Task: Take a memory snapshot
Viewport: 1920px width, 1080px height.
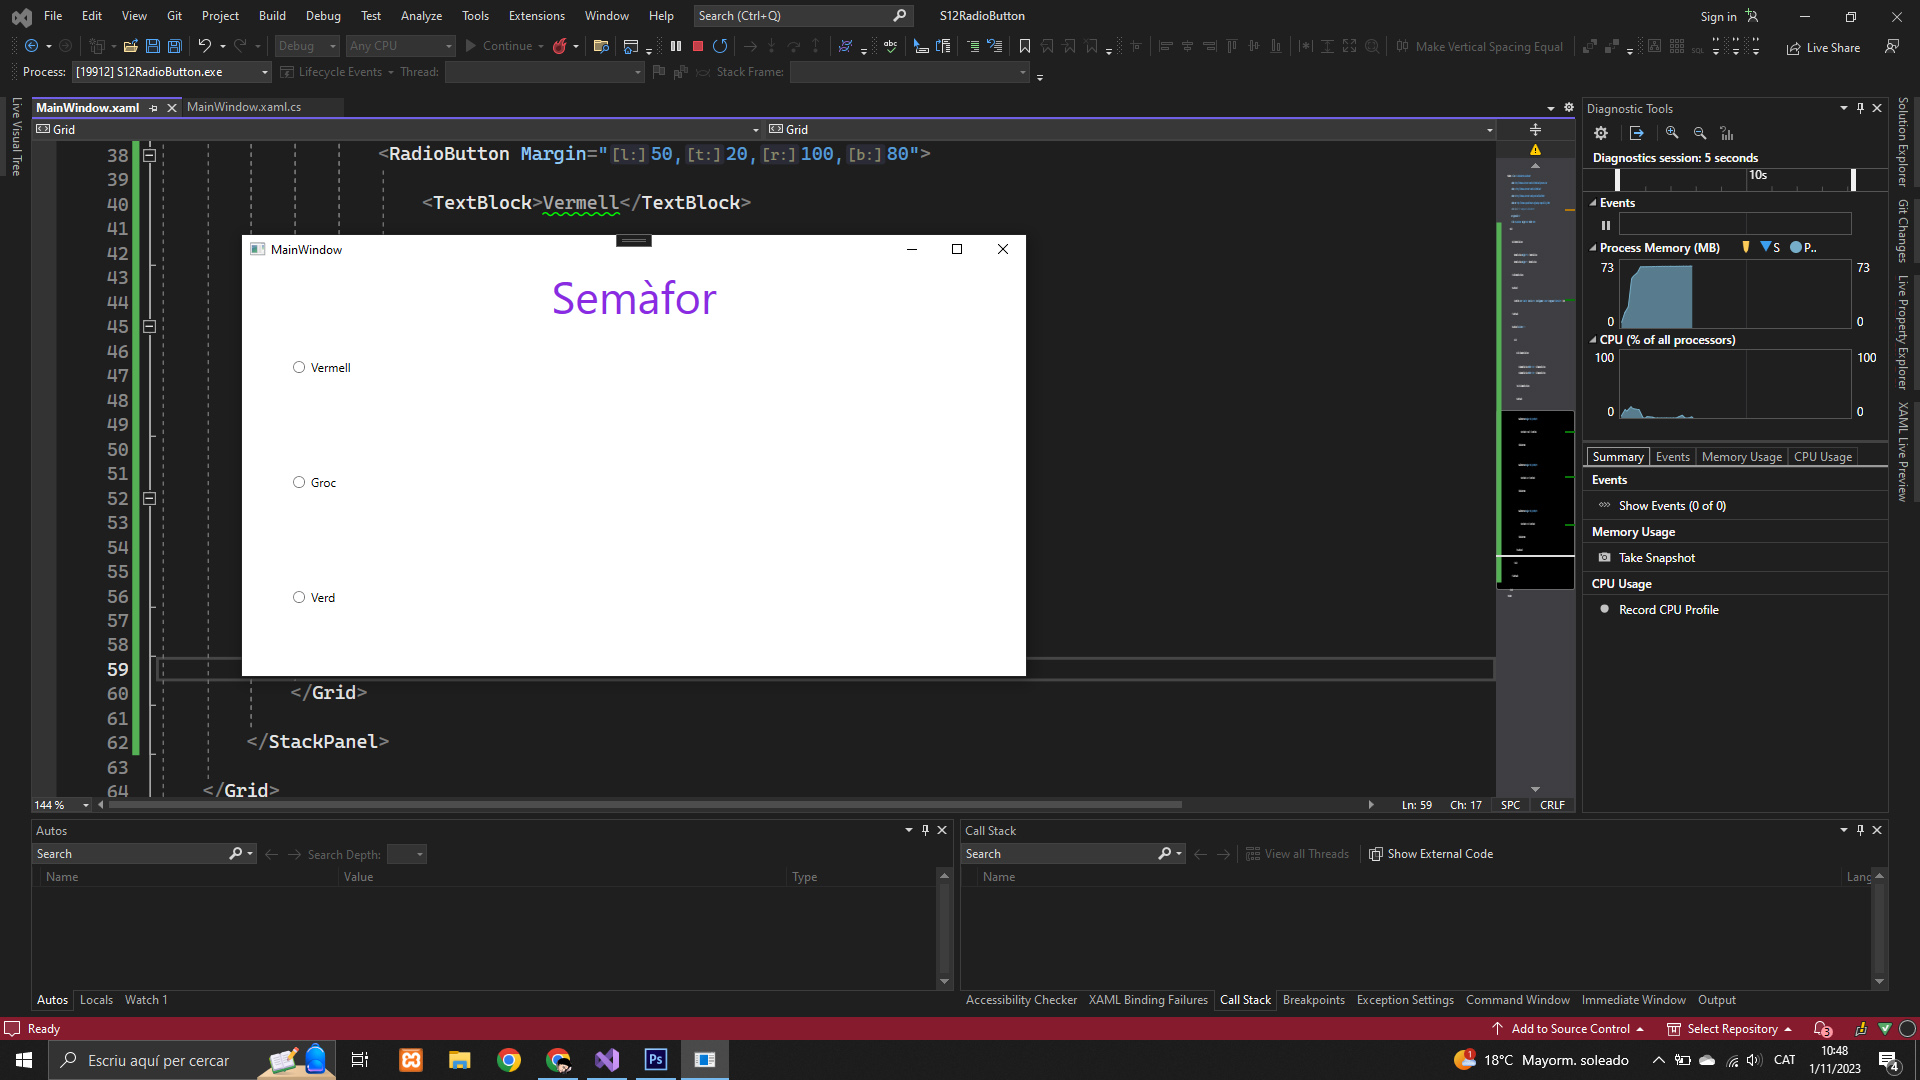Action: pos(1656,558)
